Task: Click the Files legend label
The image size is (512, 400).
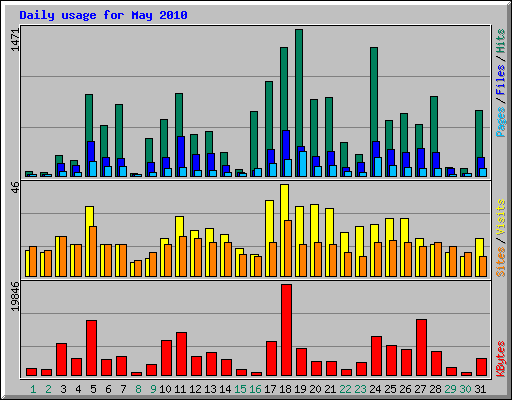Action: pos(501,80)
